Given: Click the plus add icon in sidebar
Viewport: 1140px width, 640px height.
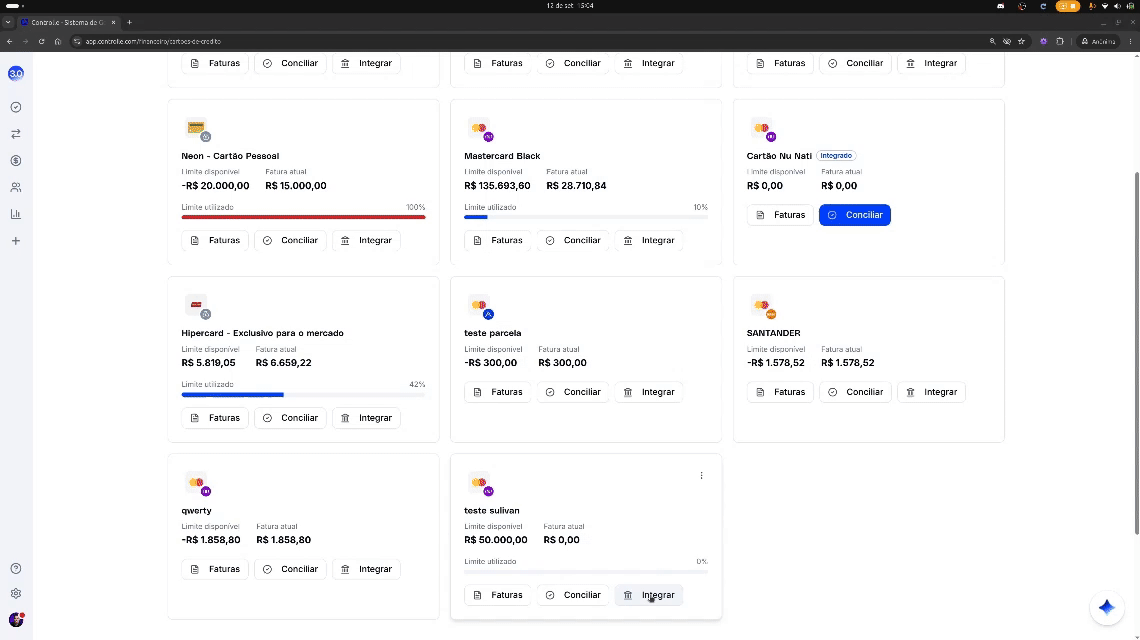Looking at the screenshot, I should point(16,241).
